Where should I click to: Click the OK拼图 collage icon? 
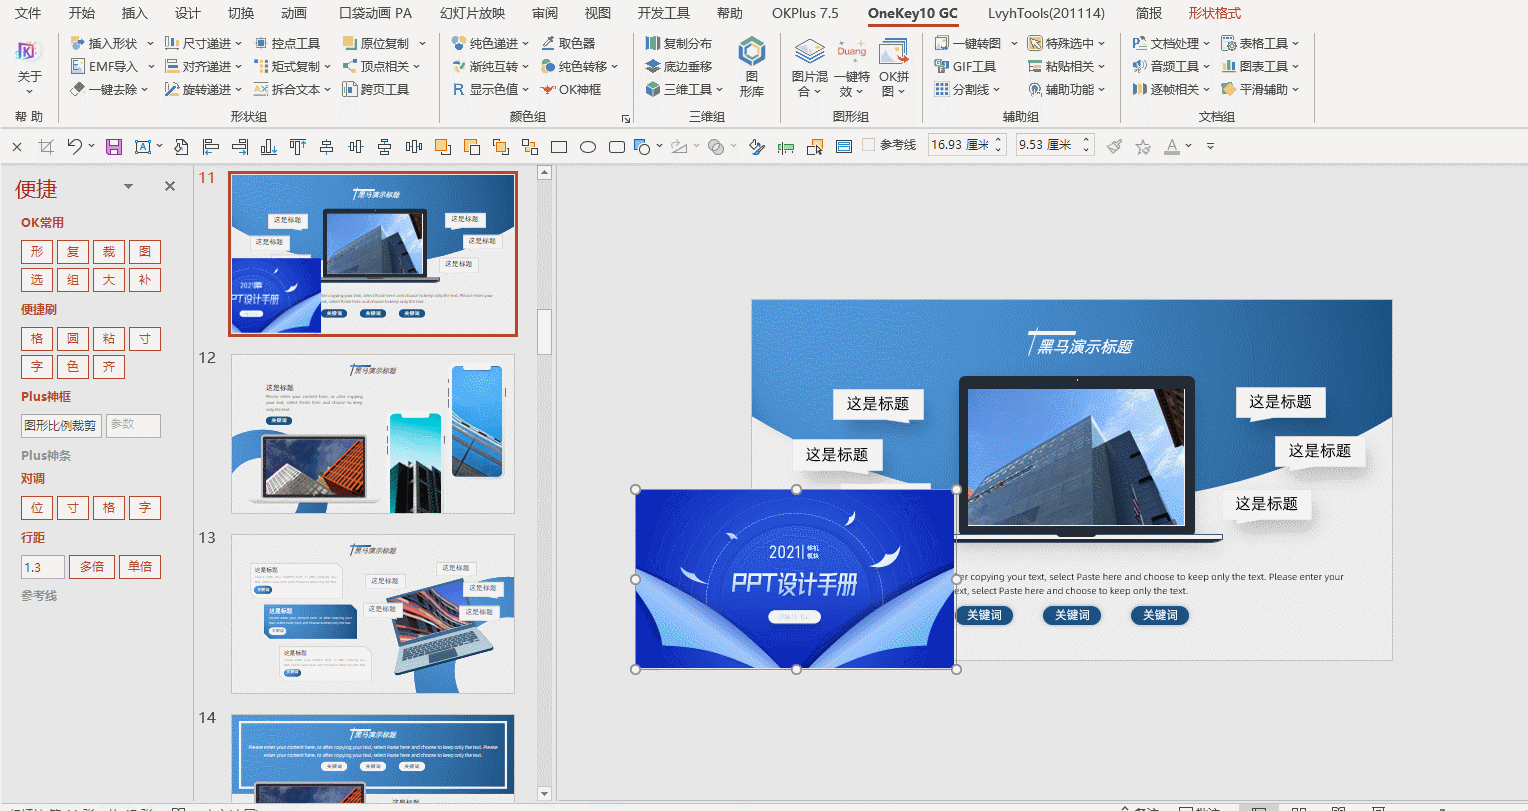(894, 68)
